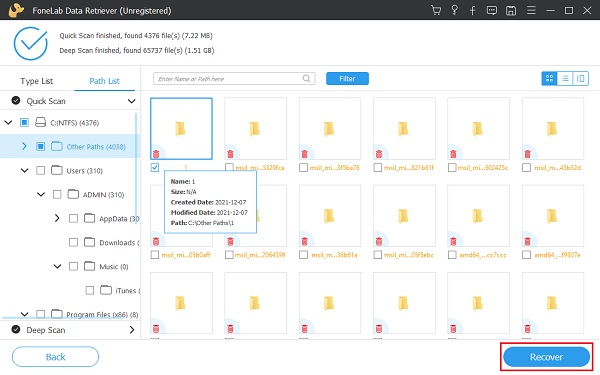
Task: Collapse the Quick Scan section
Action: pyautogui.click(x=131, y=101)
